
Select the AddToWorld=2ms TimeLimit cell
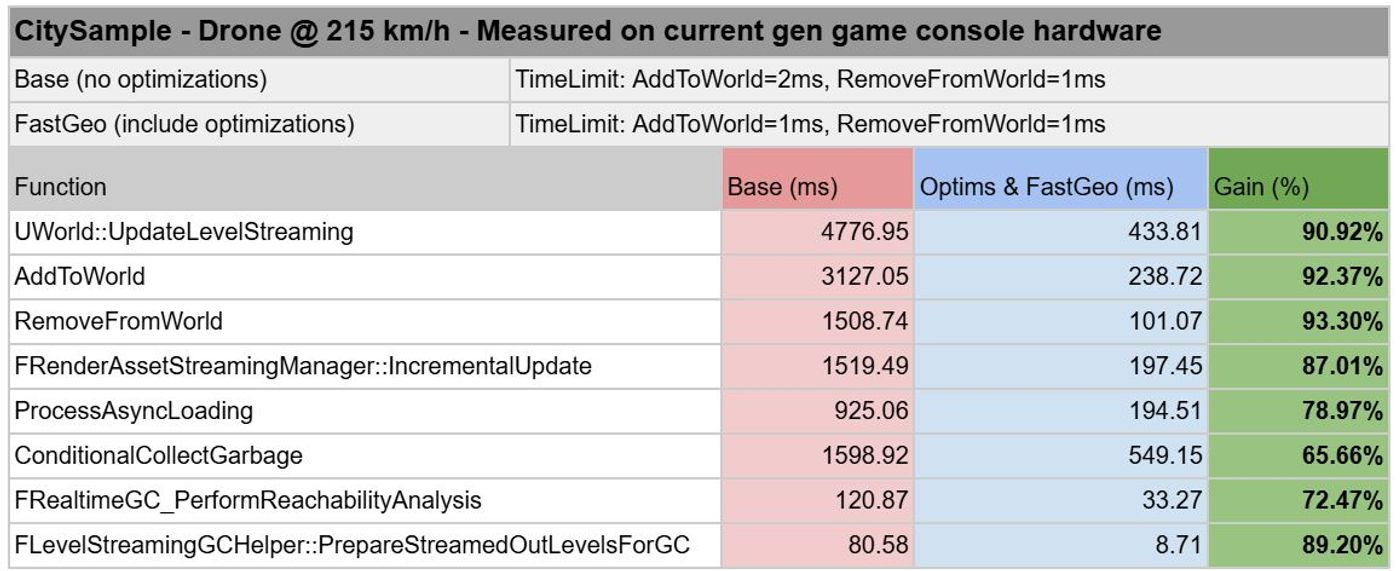click(x=950, y=79)
